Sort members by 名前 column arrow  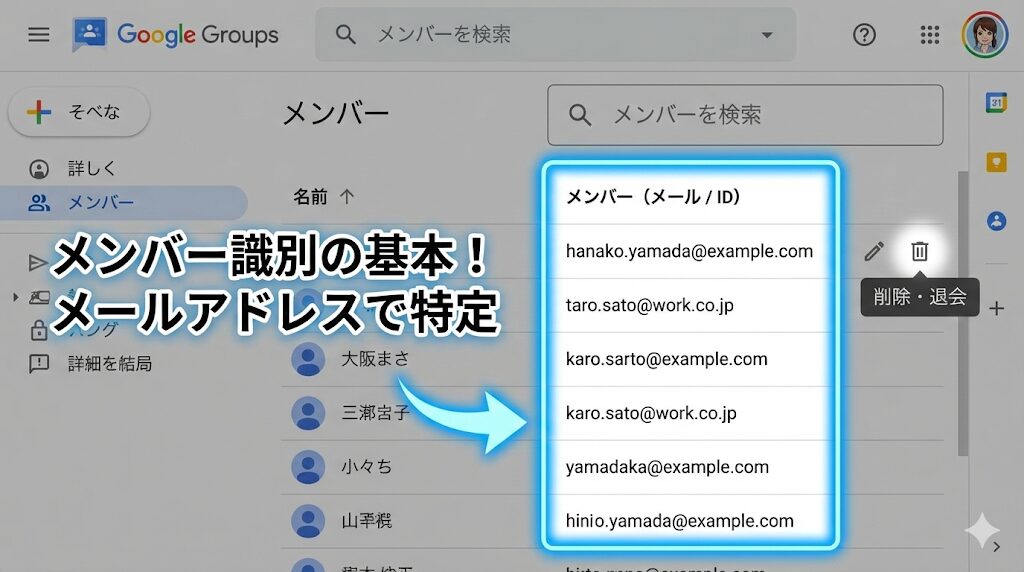click(347, 197)
